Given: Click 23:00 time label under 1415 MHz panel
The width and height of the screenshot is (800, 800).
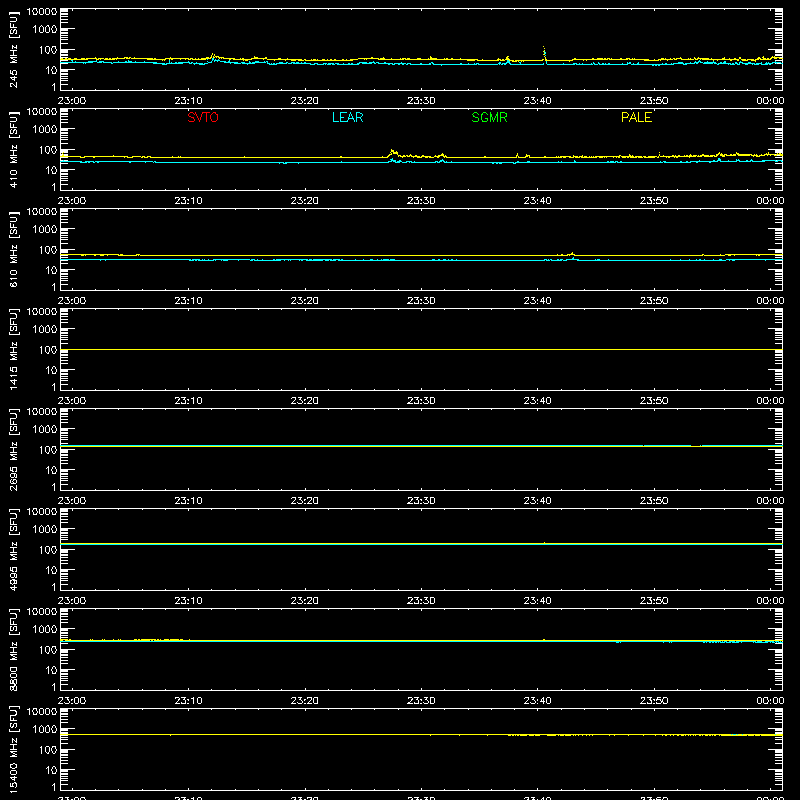Looking at the screenshot, I should (x=72, y=401).
